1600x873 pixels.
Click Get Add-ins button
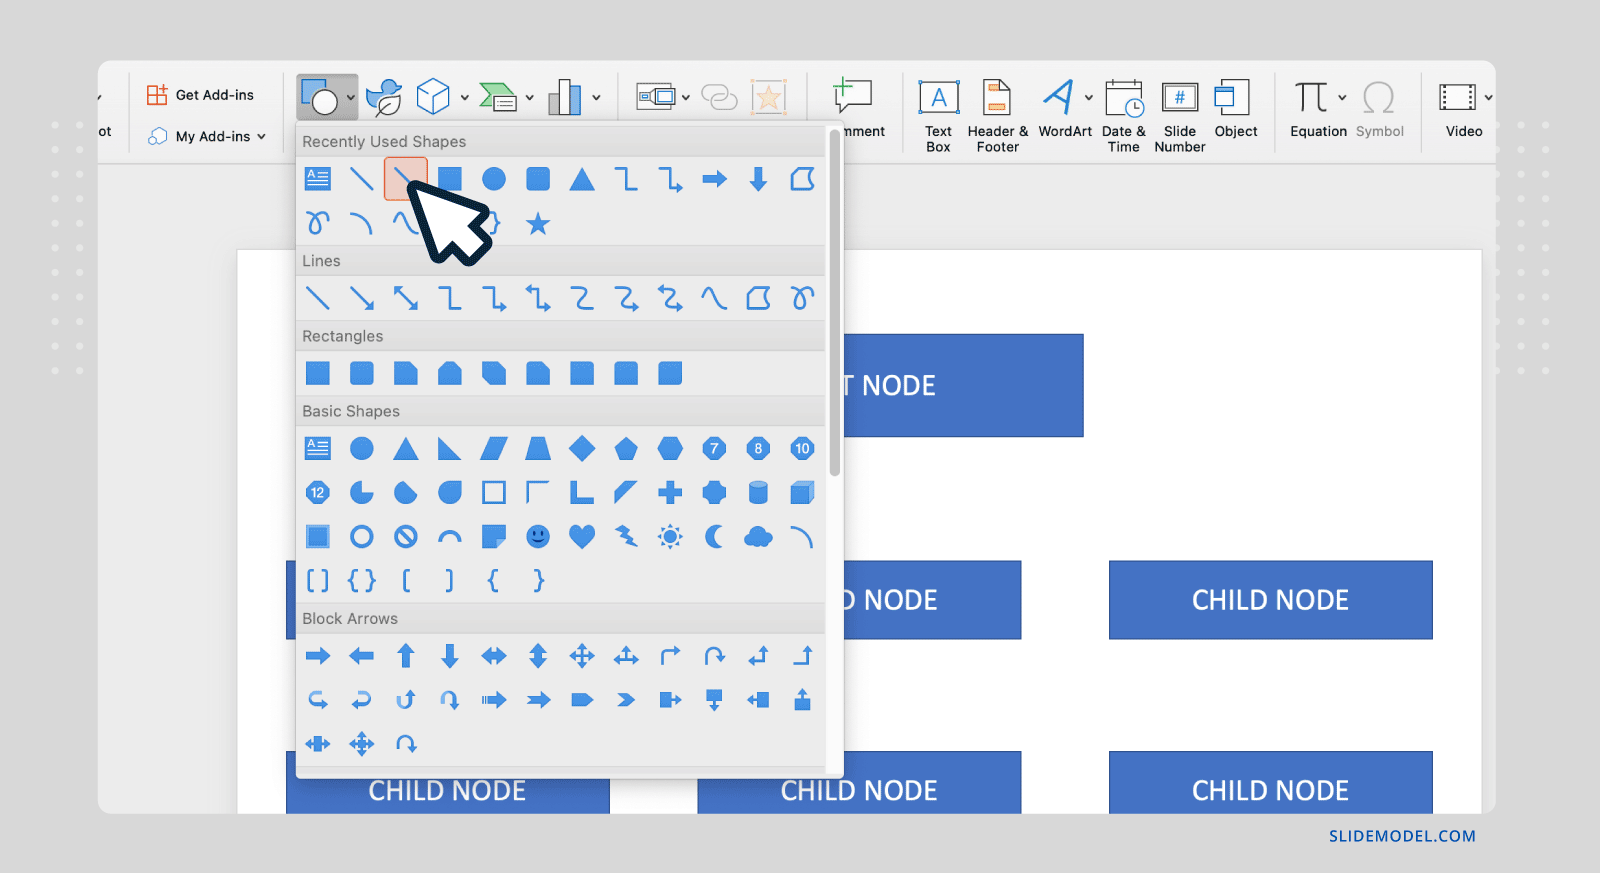201,95
